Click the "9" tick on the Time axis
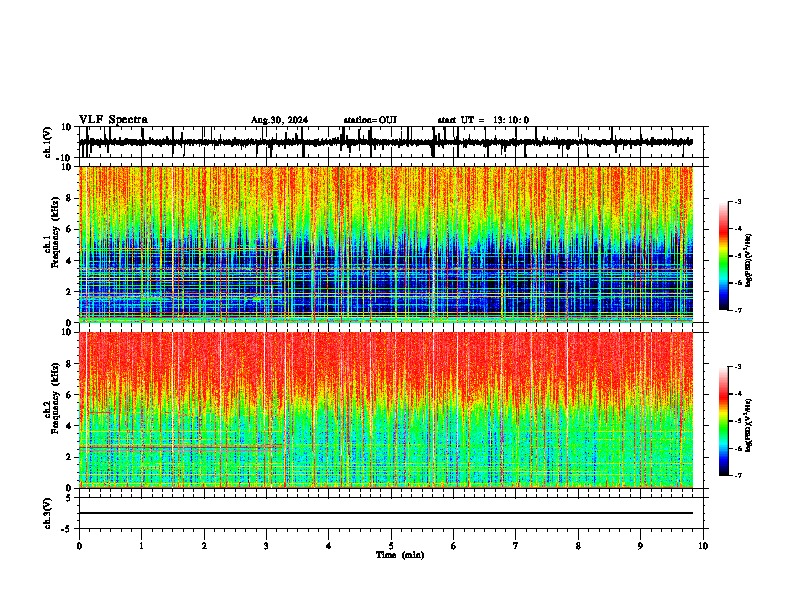Viewport: 792px width, 612px height. point(640,546)
